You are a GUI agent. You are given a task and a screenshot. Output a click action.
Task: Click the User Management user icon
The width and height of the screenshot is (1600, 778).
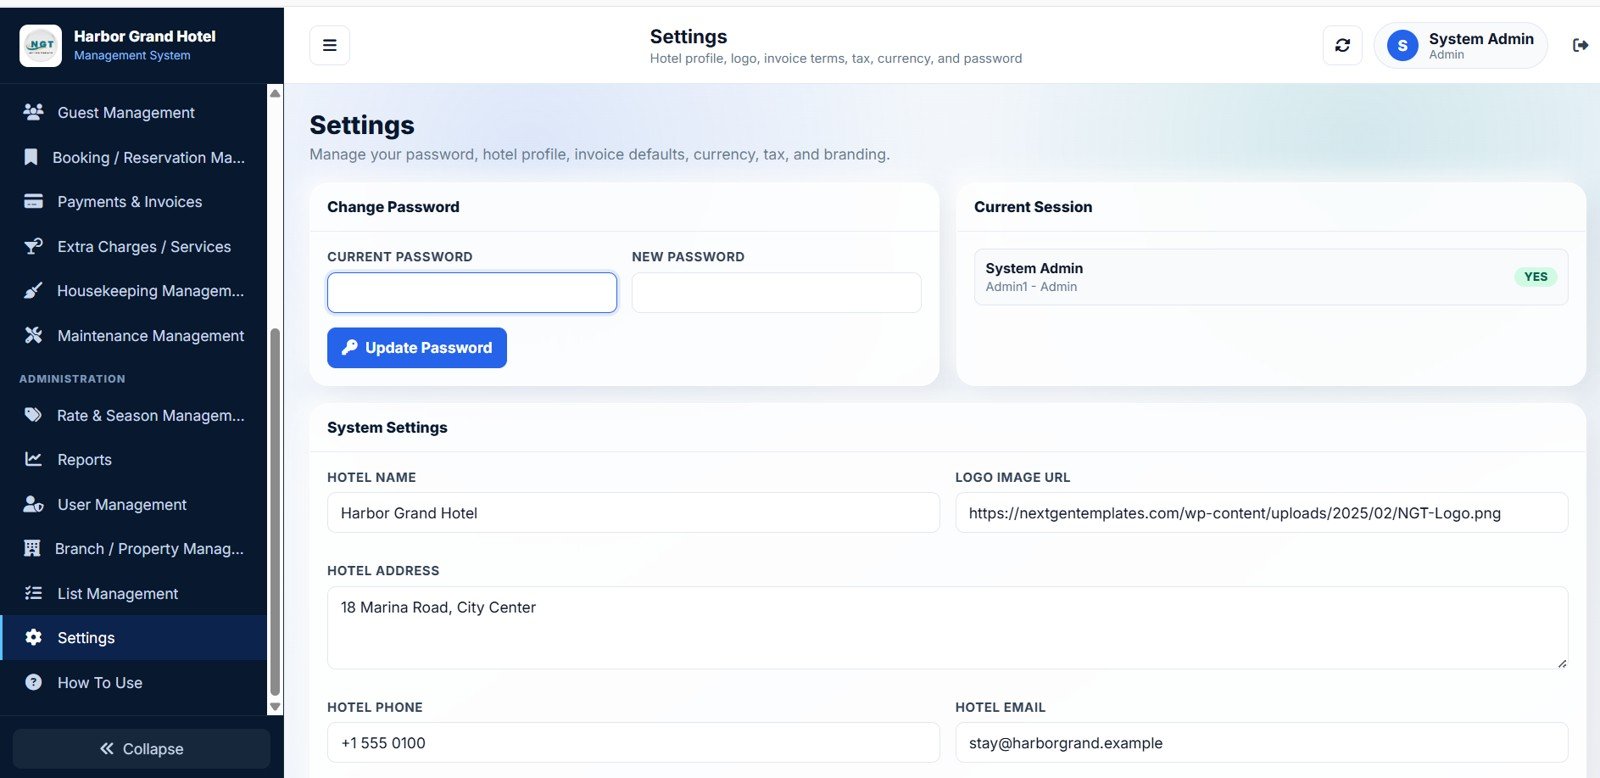(x=33, y=504)
